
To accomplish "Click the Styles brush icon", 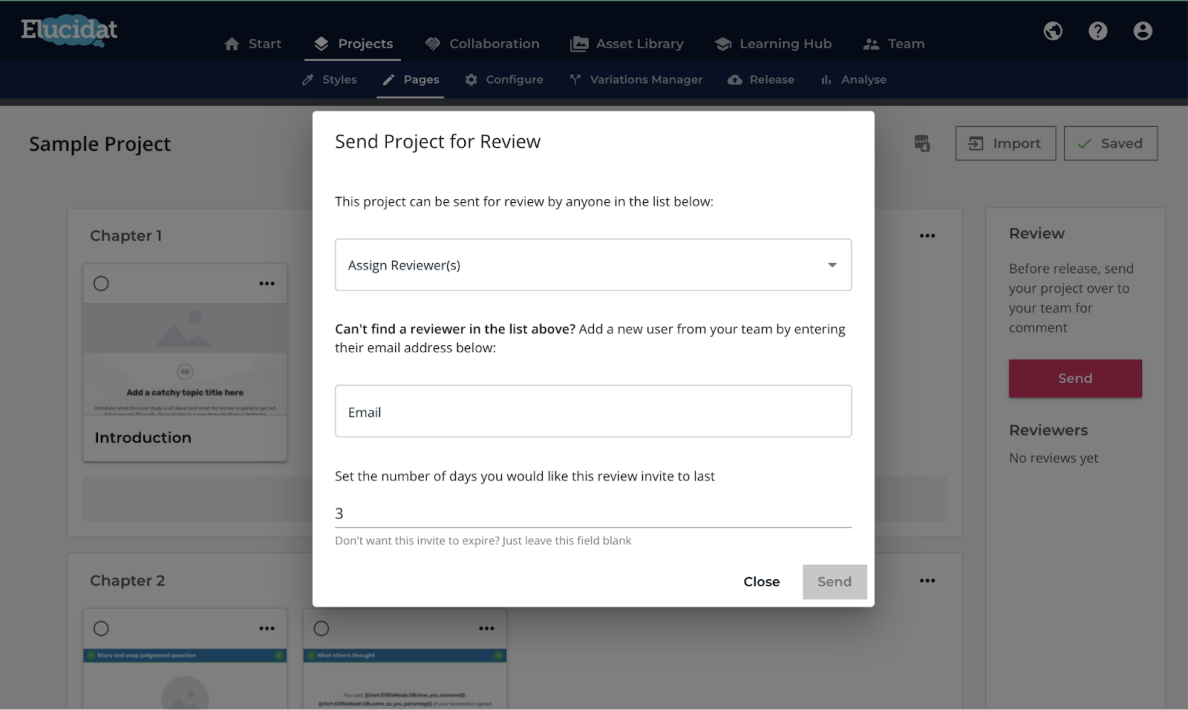I will click(x=308, y=80).
